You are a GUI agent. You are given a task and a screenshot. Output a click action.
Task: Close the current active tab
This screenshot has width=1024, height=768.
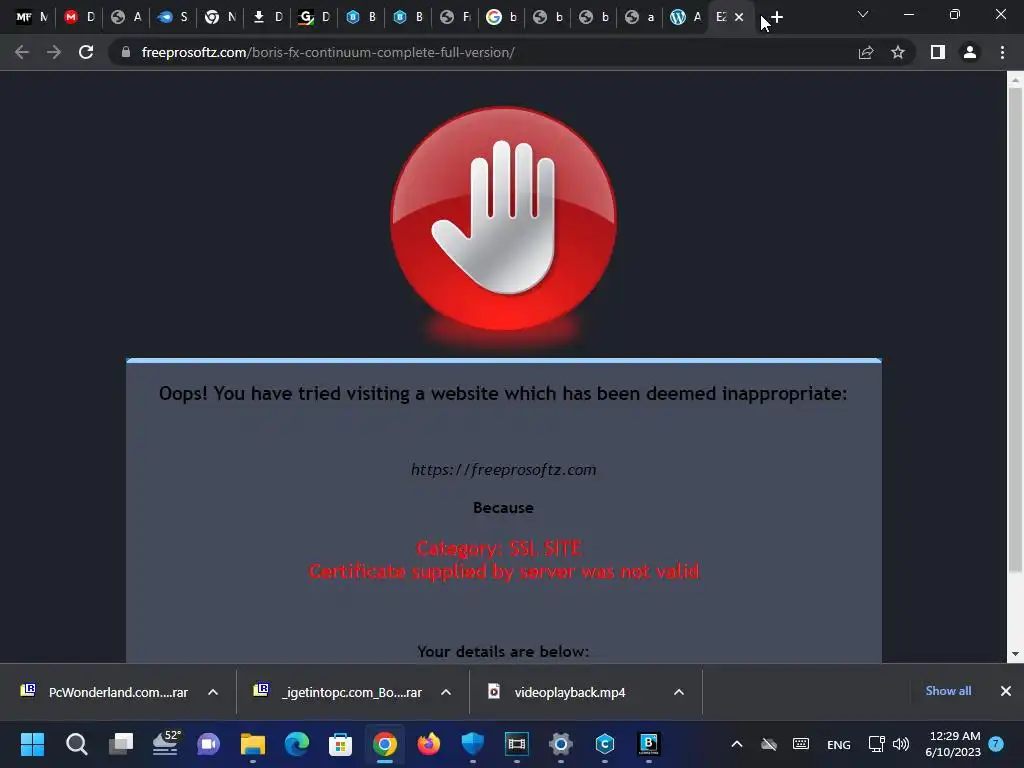[739, 18]
